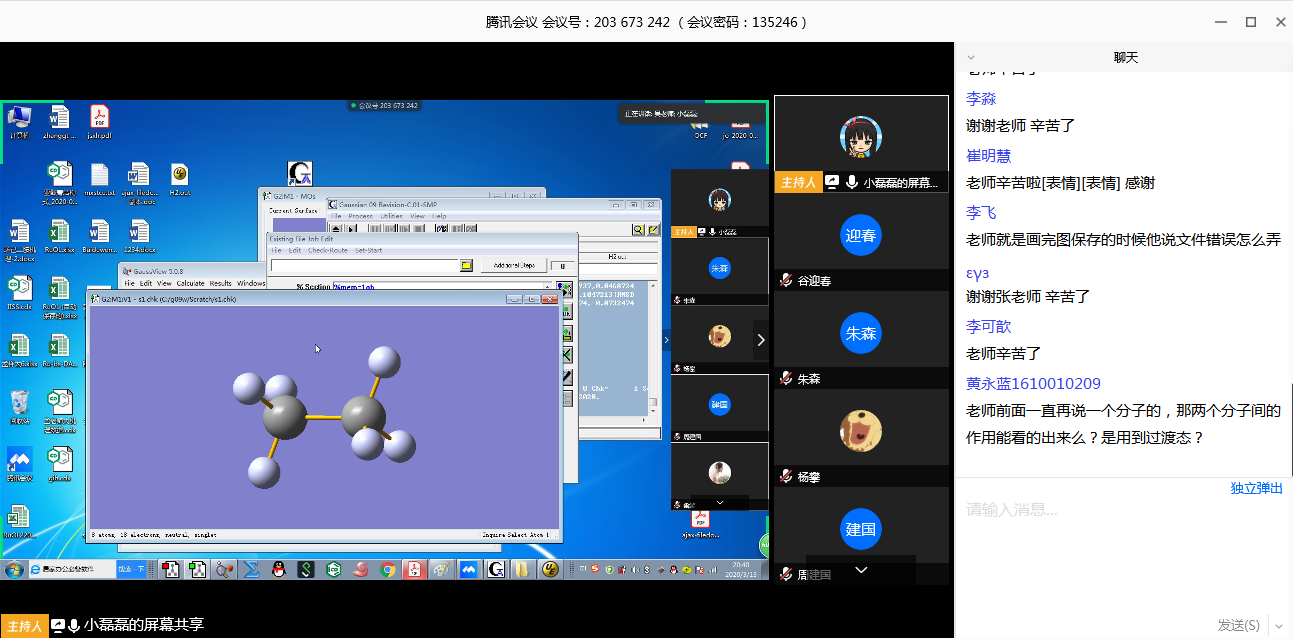Click the 聊天 chat panel title
Screen dimensions: 1293x639
(x=1126, y=58)
